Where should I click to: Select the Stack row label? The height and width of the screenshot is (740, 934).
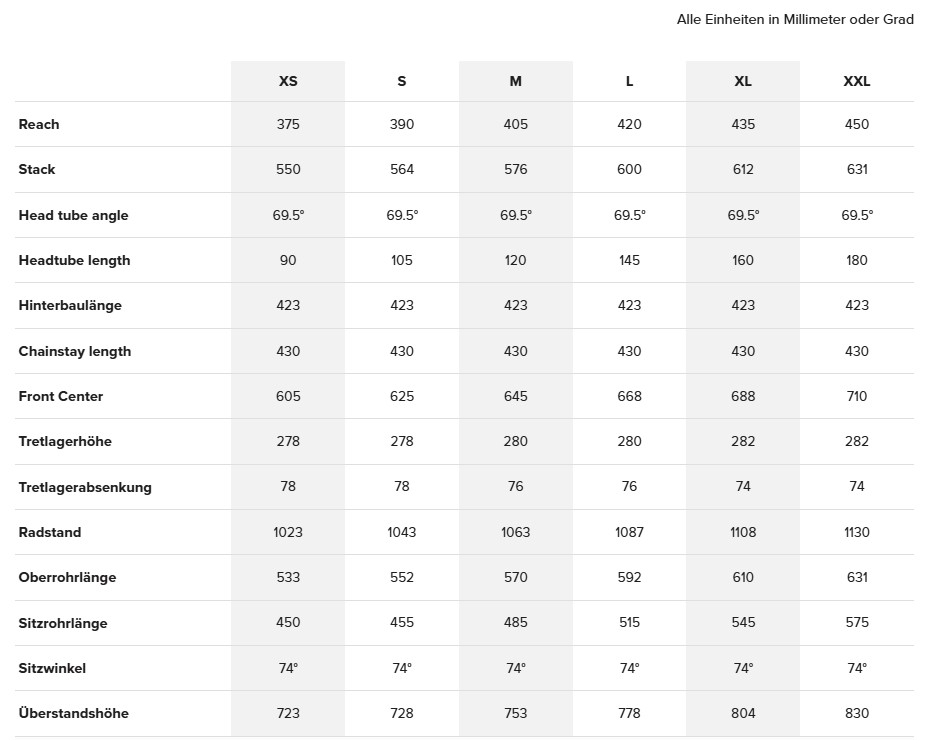coord(37,169)
